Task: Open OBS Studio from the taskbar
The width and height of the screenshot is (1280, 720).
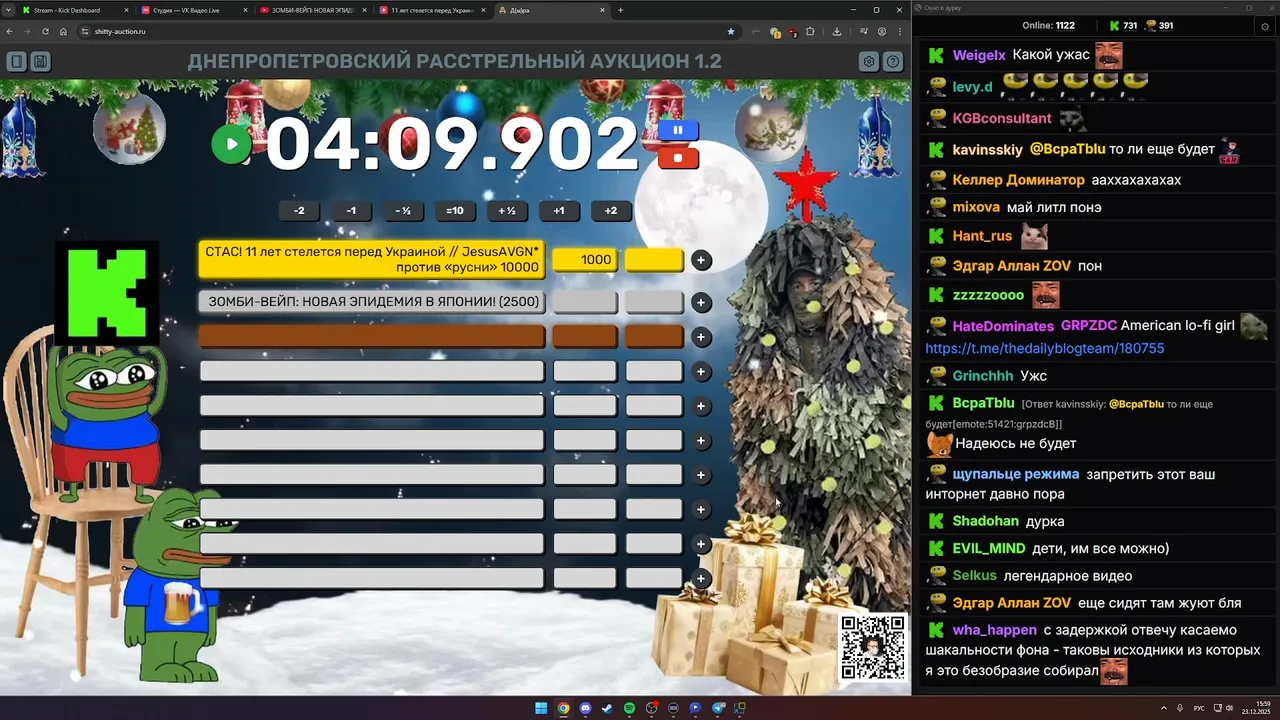Action: coord(652,708)
